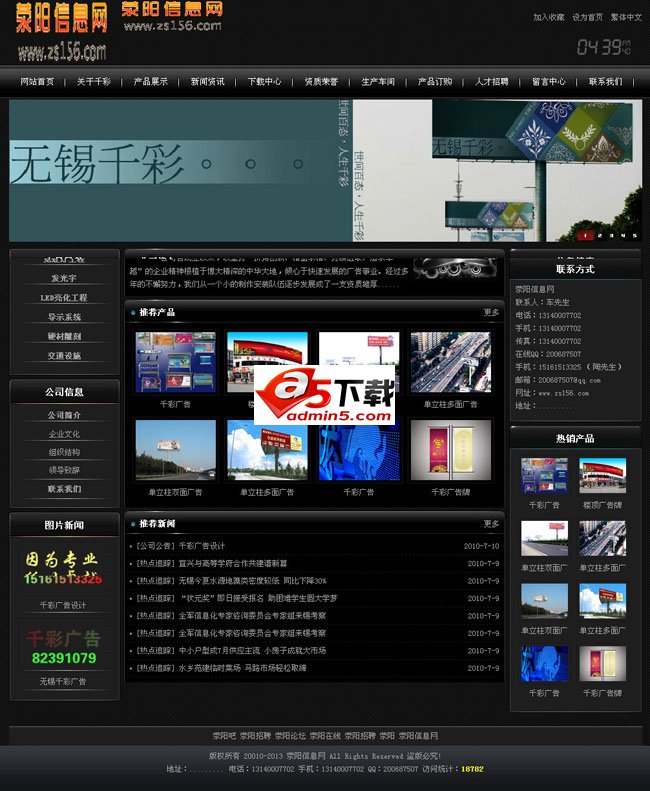Open the 人才招聘 navigation item
This screenshot has width=650, height=791.
click(492, 82)
